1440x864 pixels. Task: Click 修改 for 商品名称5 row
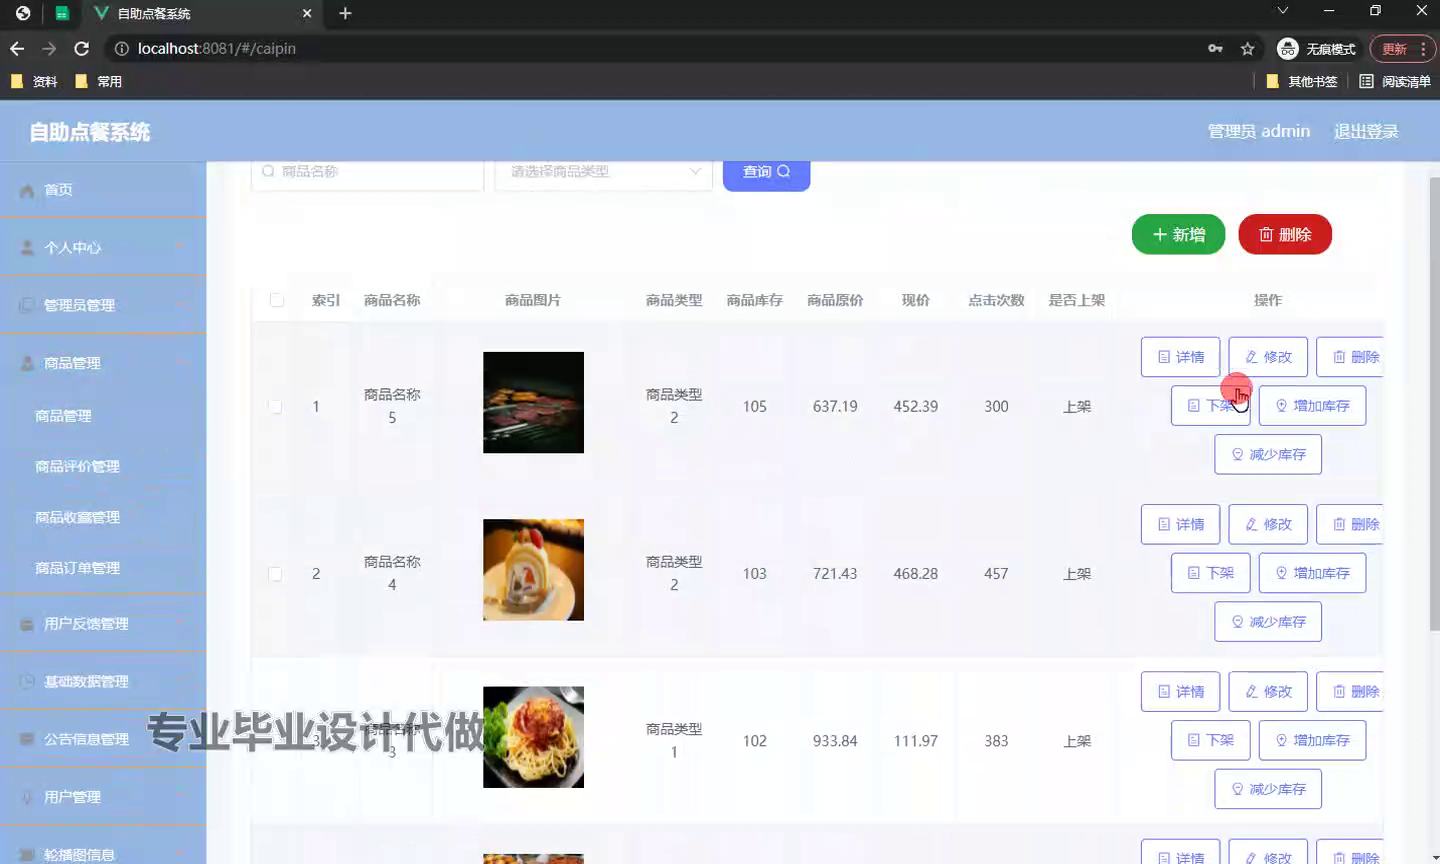pos(1268,357)
